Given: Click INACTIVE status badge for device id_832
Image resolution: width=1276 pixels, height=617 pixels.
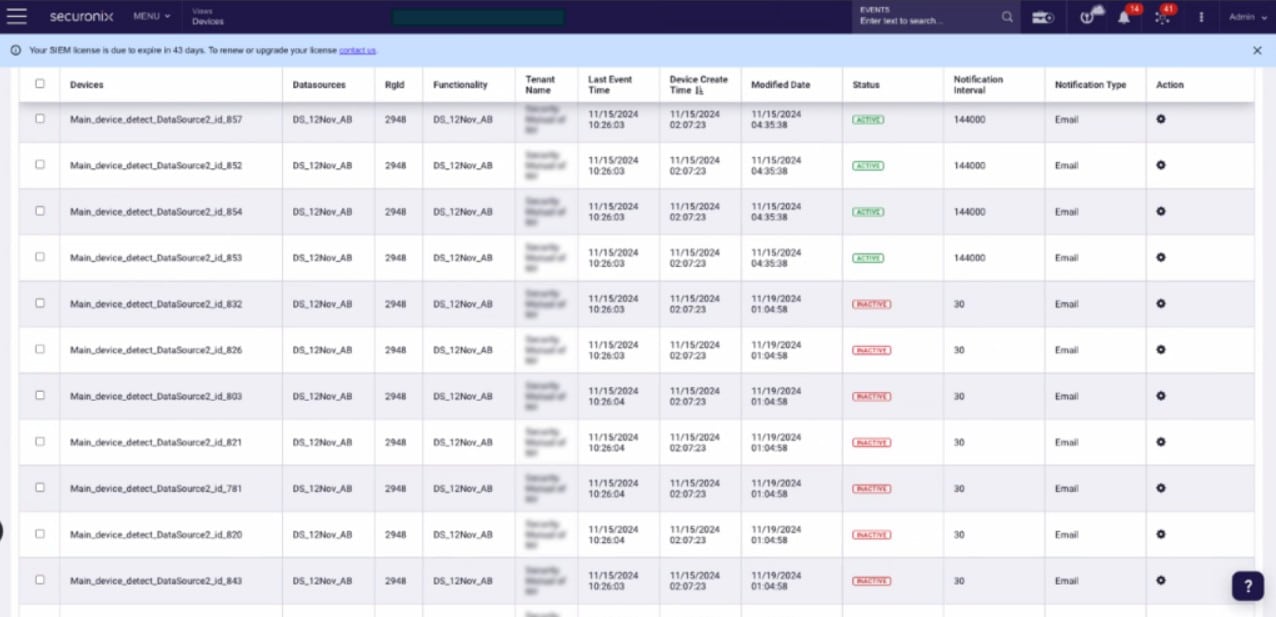Looking at the screenshot, I should [x=871, y=304].
